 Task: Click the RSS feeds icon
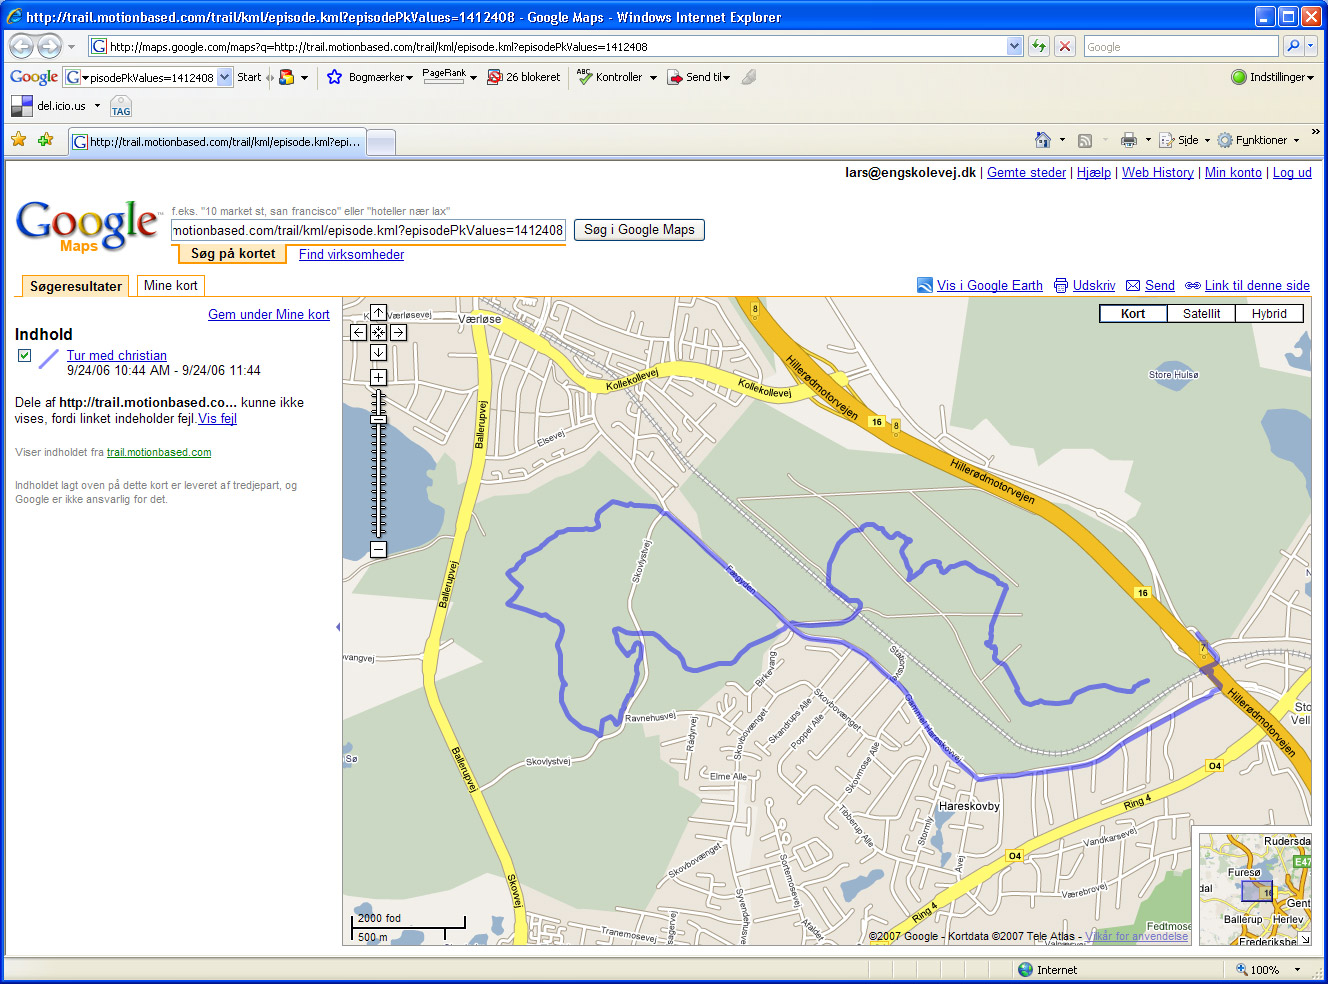(x=1085, y=140)
